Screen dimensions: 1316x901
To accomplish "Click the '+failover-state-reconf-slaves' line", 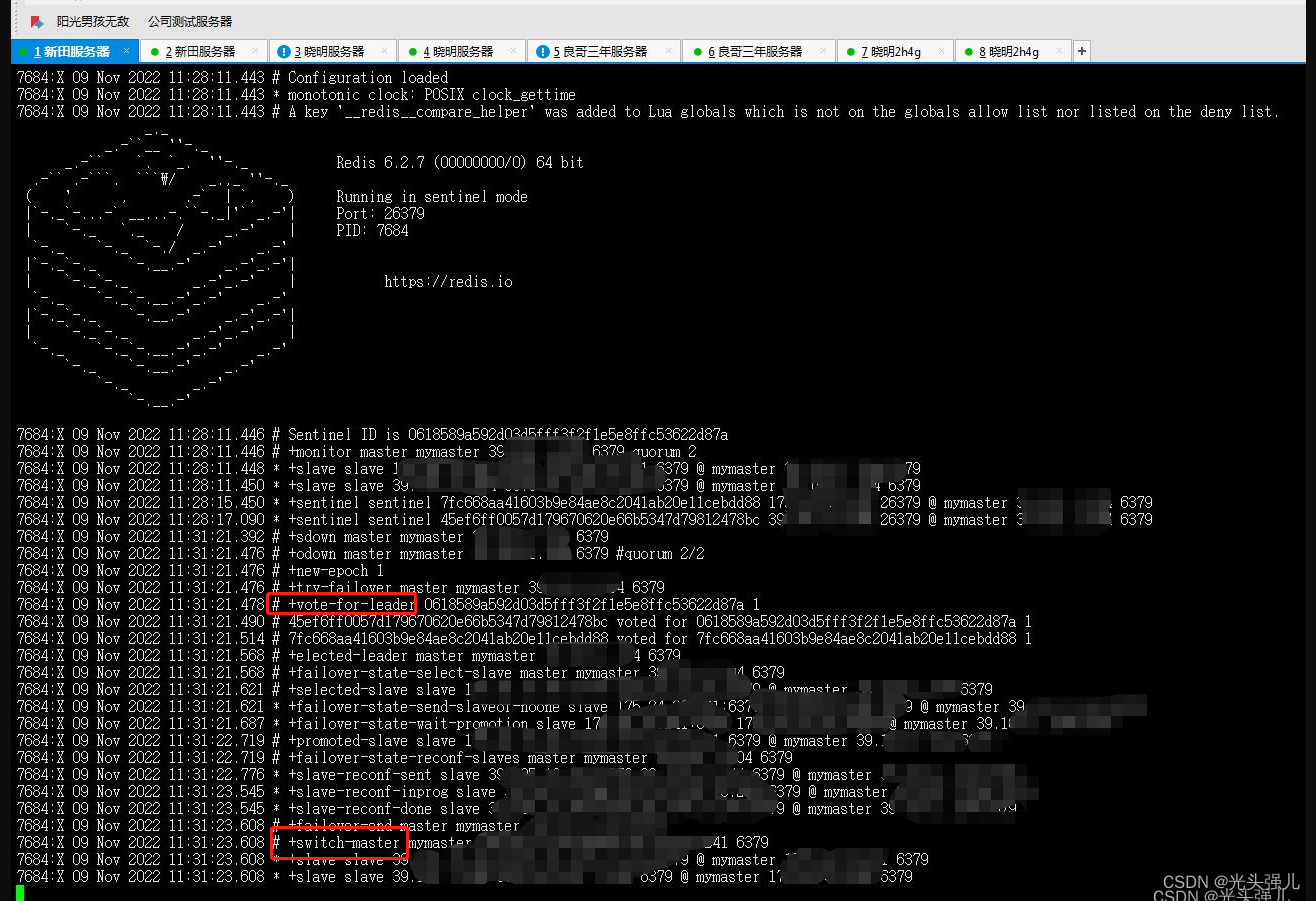I will (x=404, y=757).
